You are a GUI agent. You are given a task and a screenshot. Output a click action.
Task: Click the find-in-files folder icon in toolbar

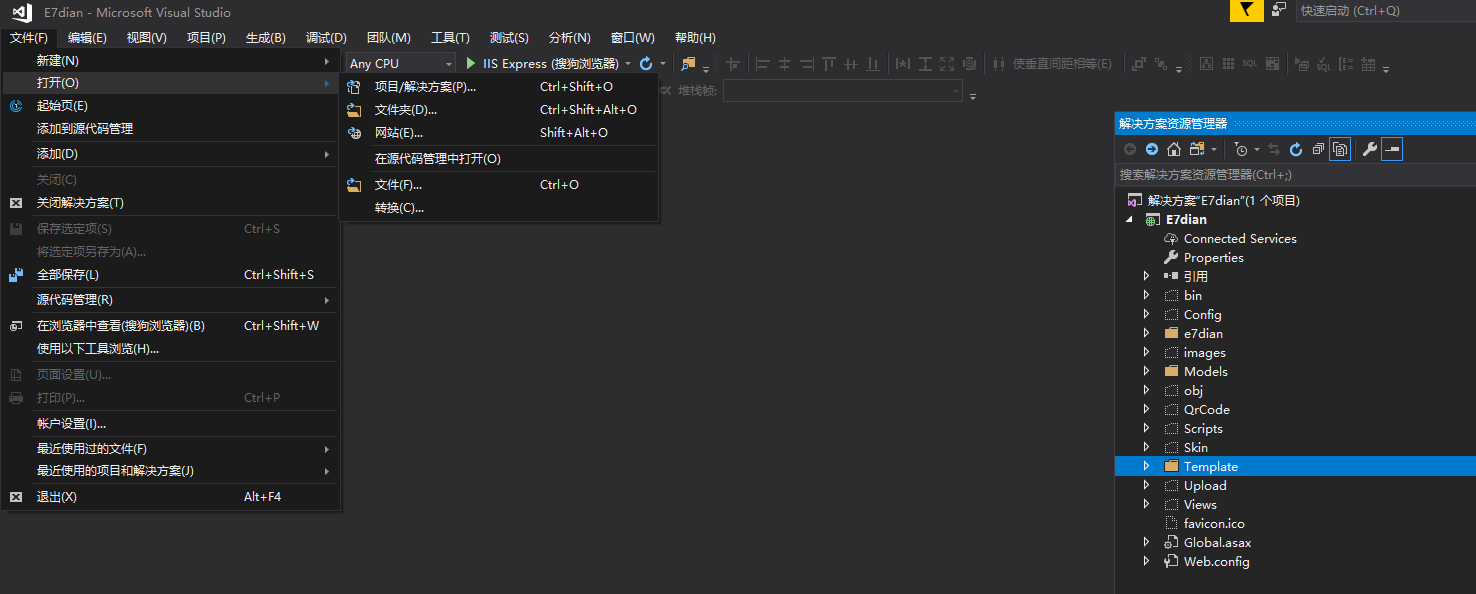[688, 64]
